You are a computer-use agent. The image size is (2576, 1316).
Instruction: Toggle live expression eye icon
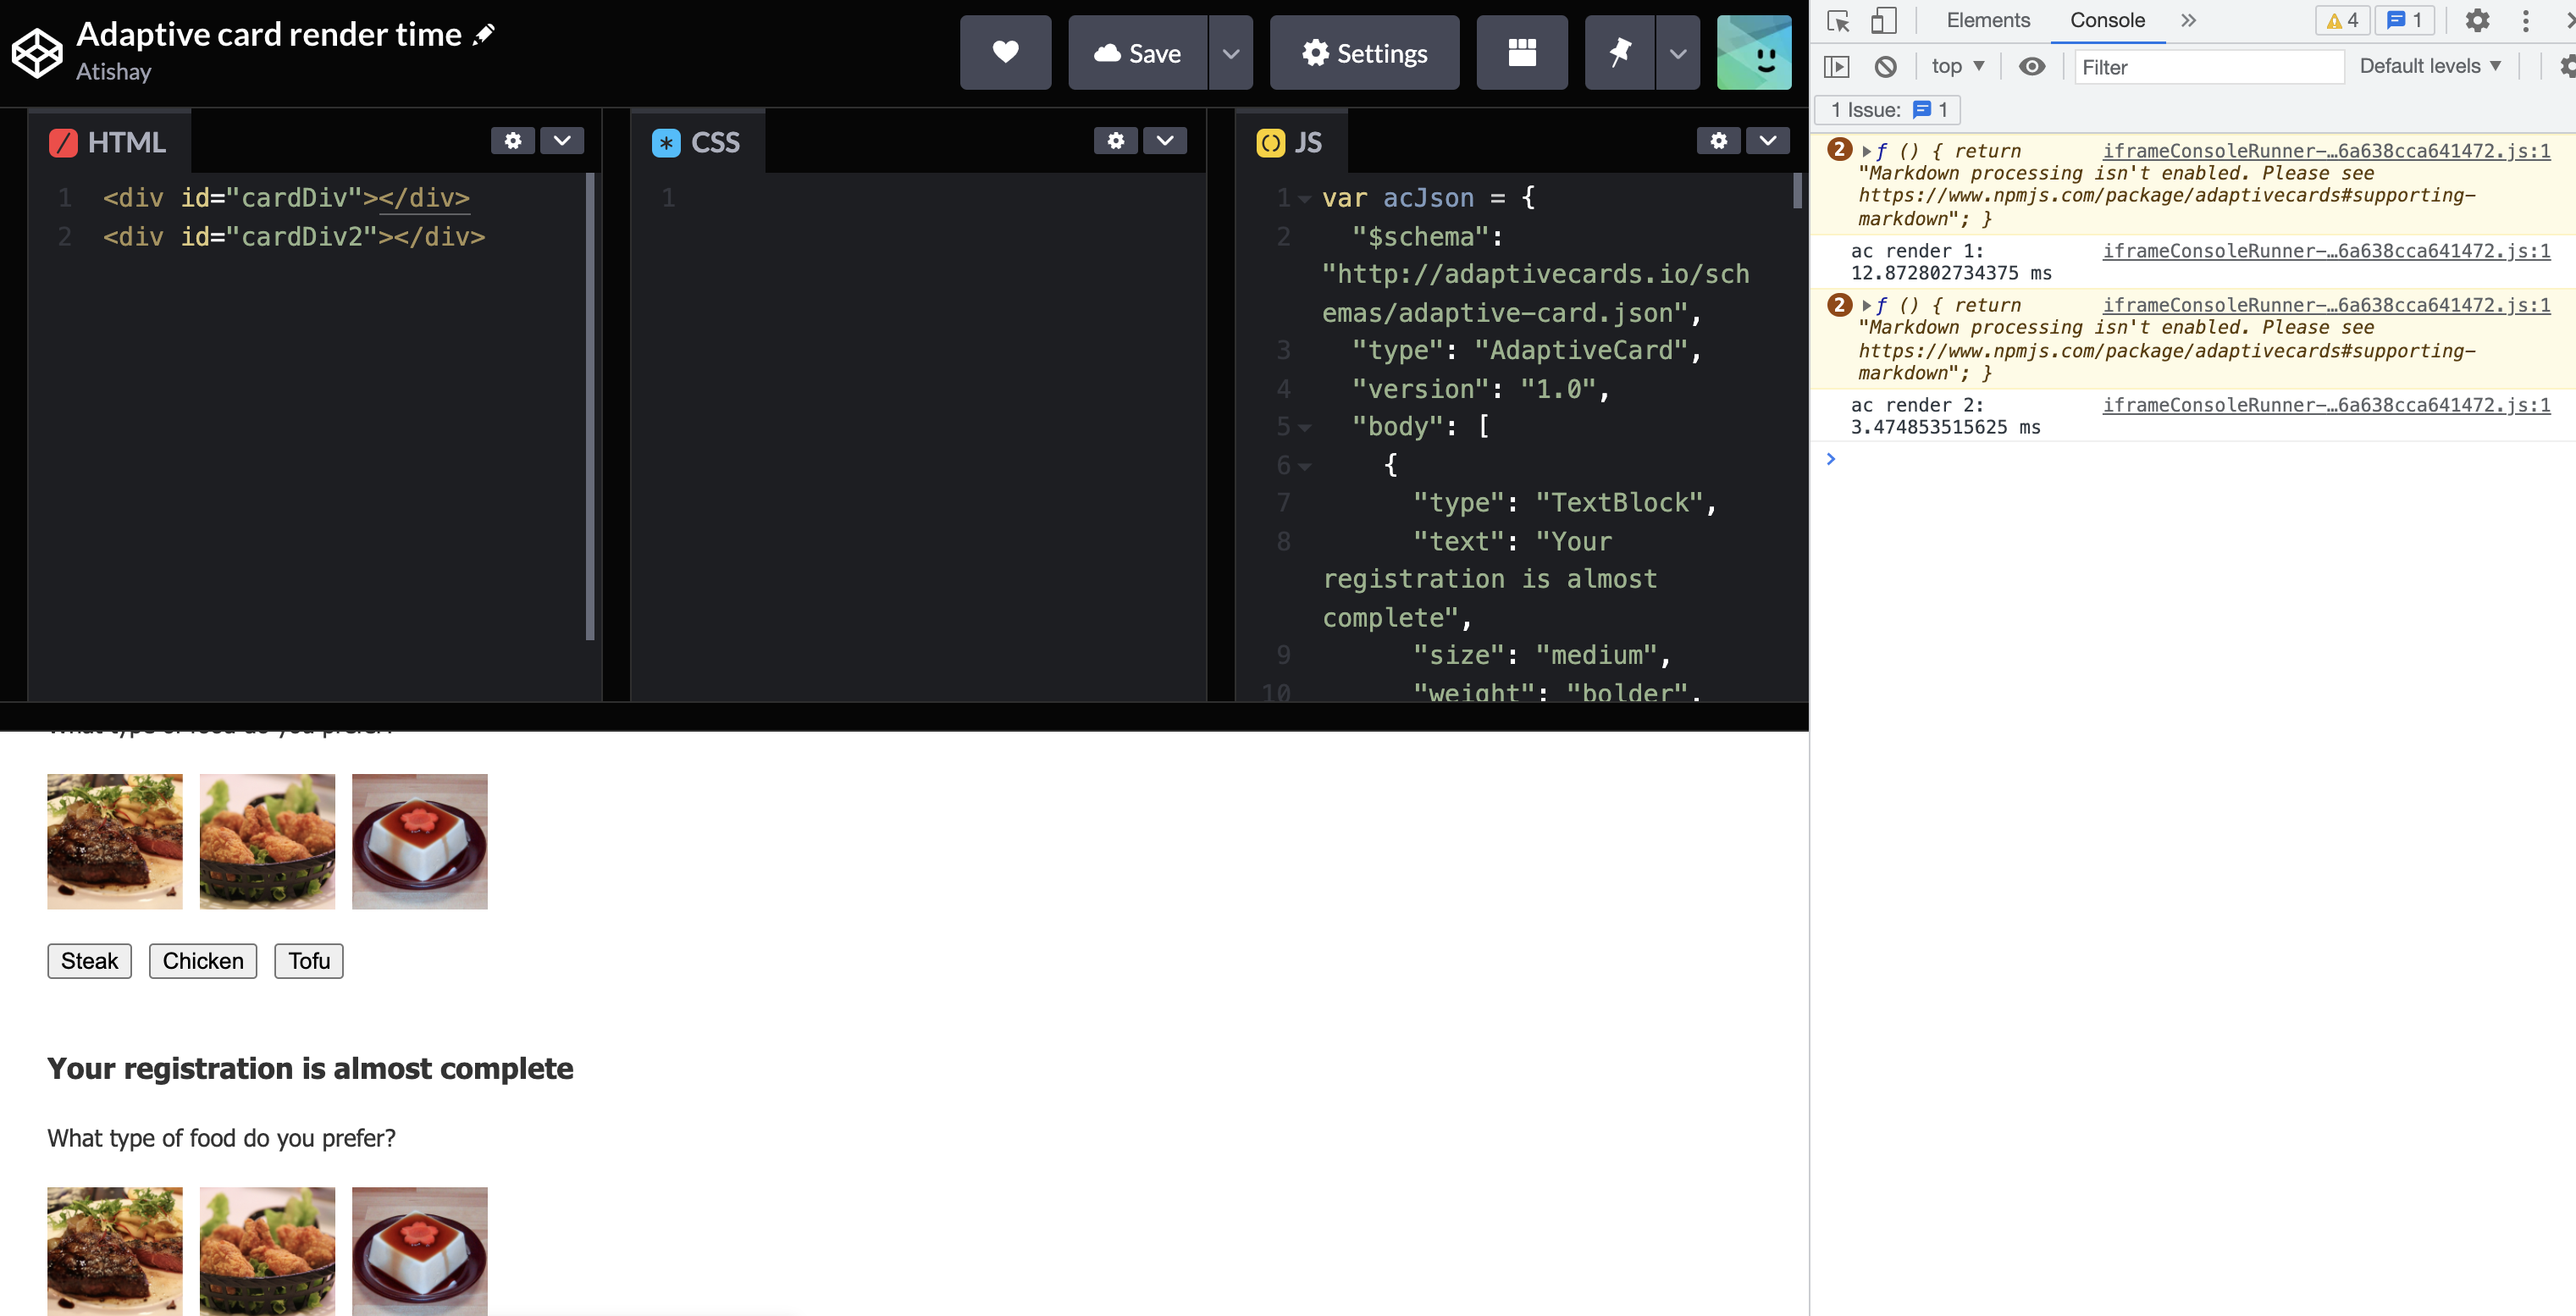[2031, 67]
